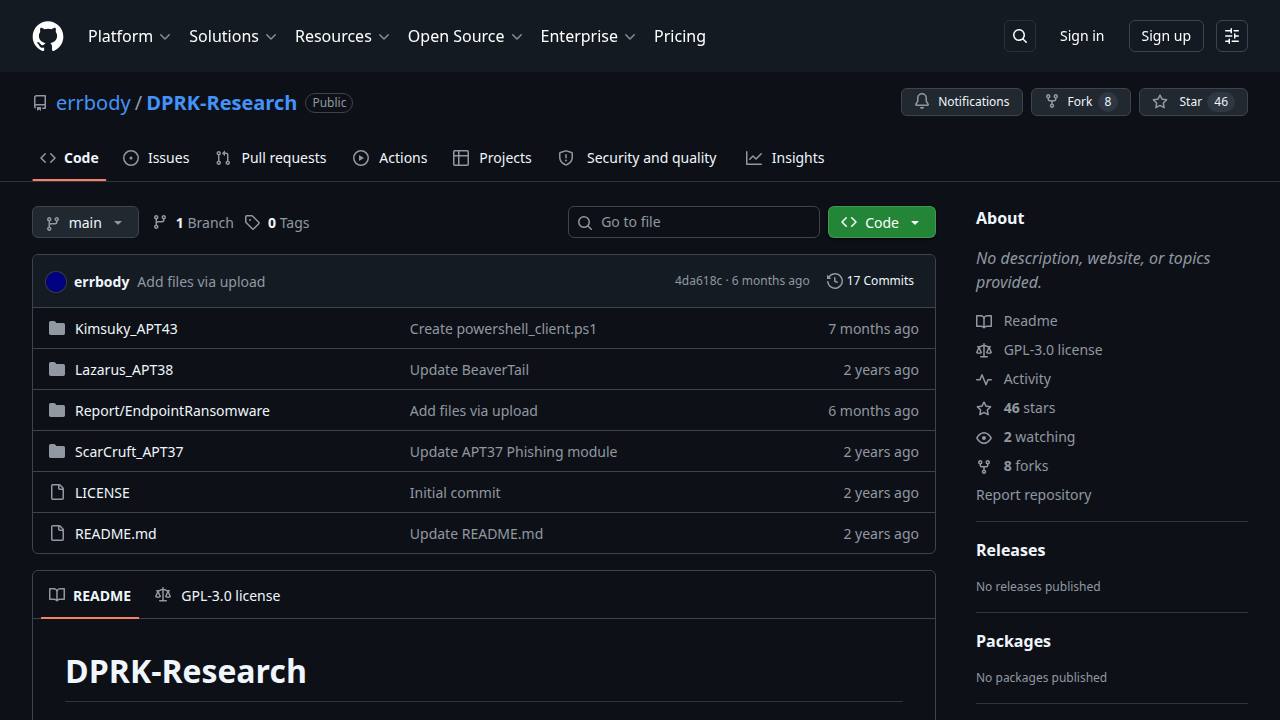Star the DPRK-Research repository
This screenshot has width=1280, height=720.
click(1193, 102)
